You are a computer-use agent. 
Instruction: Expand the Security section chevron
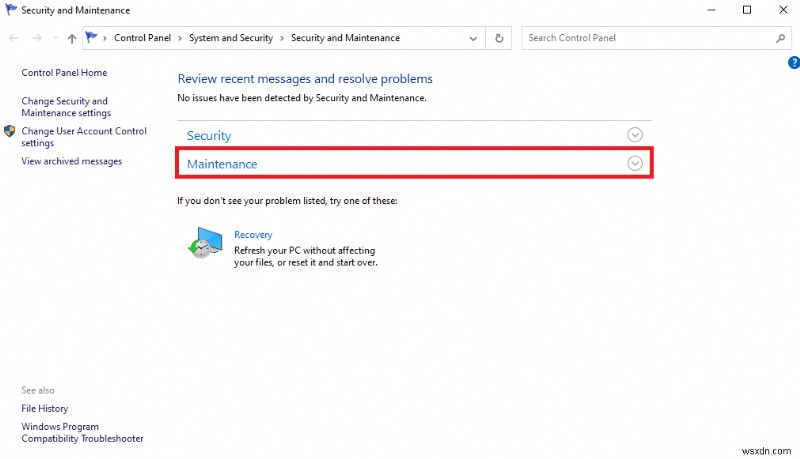tap(635, 135)
